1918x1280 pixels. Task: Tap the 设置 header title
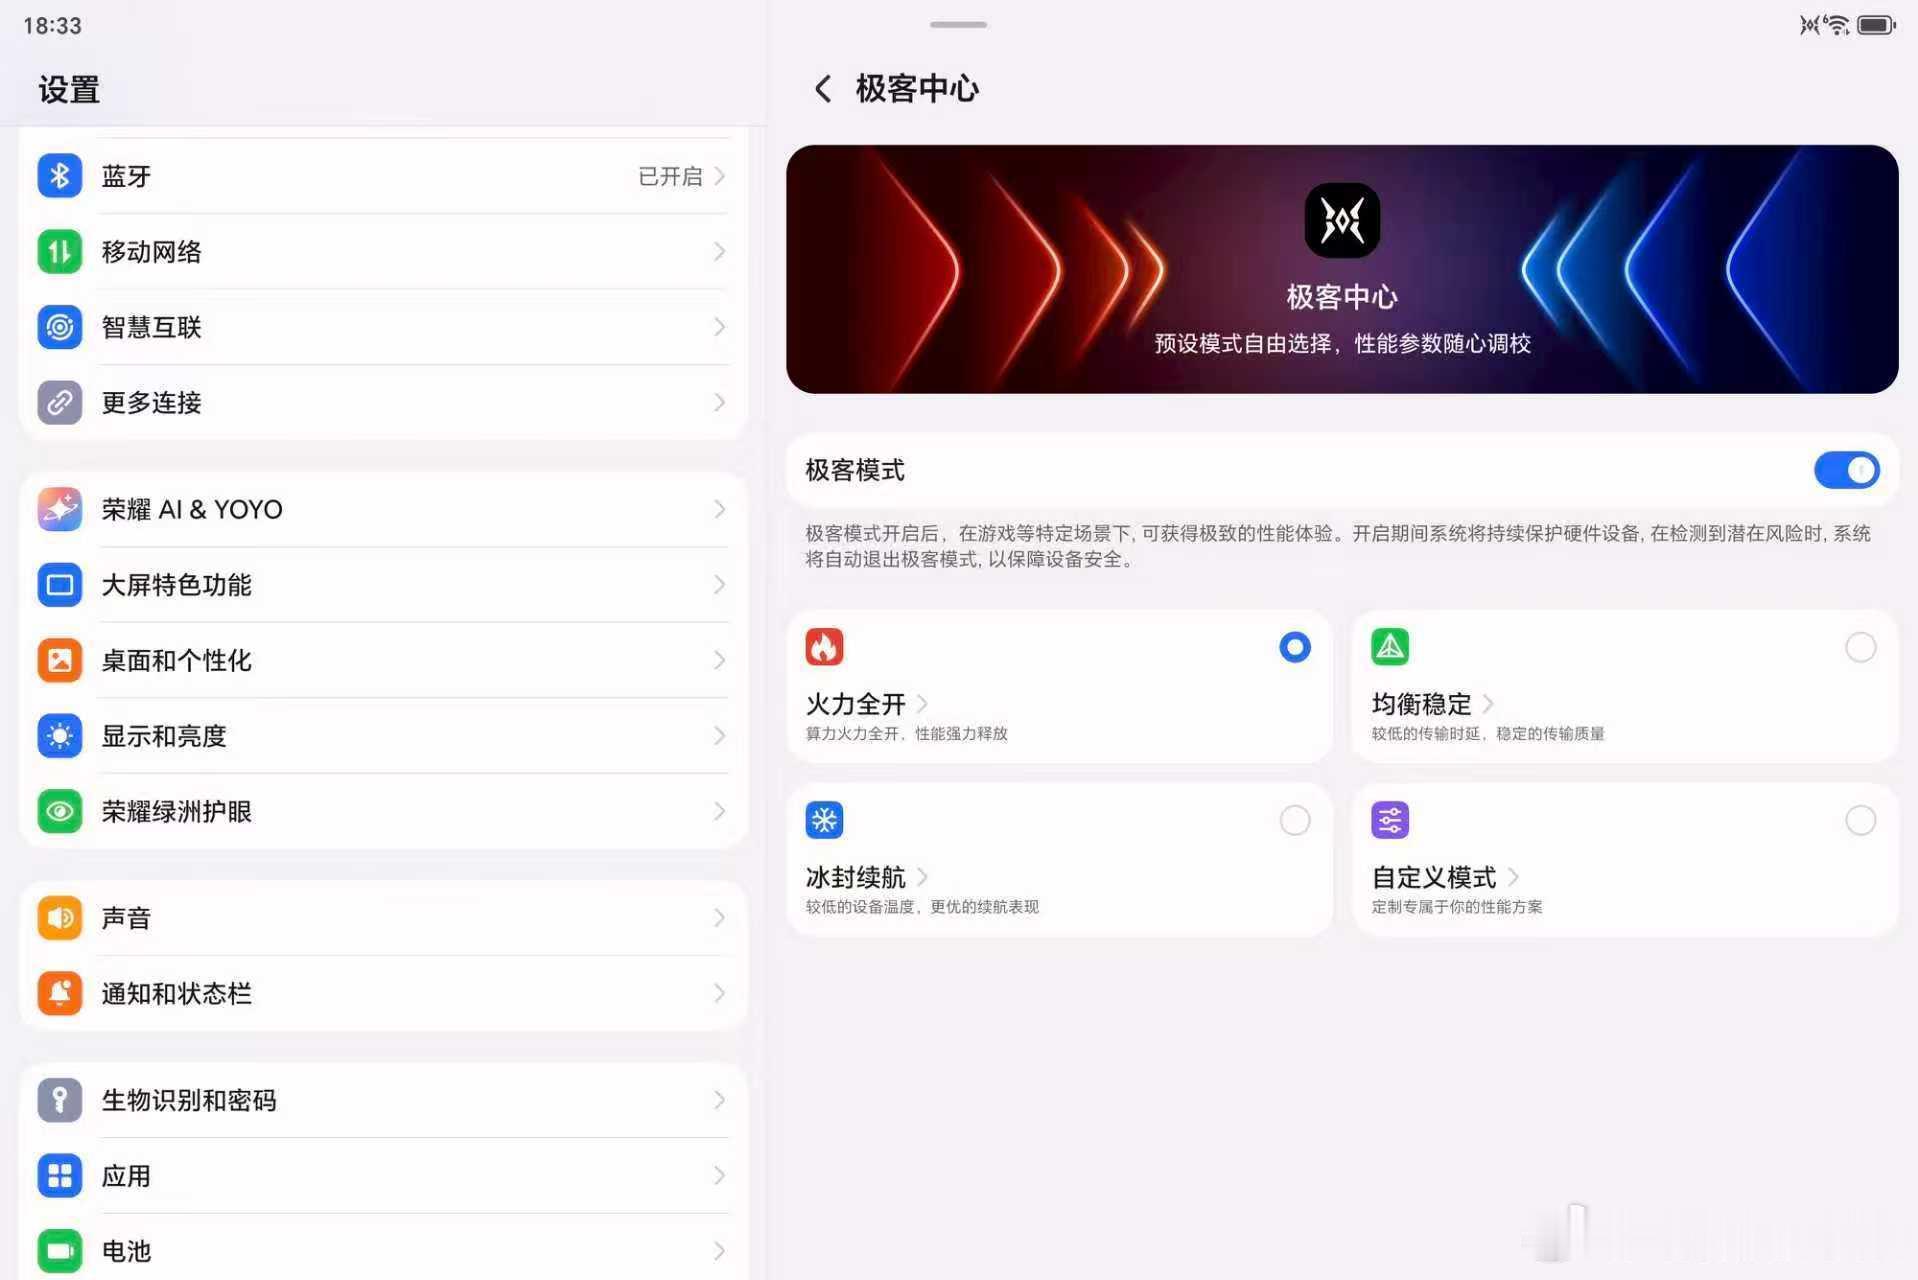point(69,89)
